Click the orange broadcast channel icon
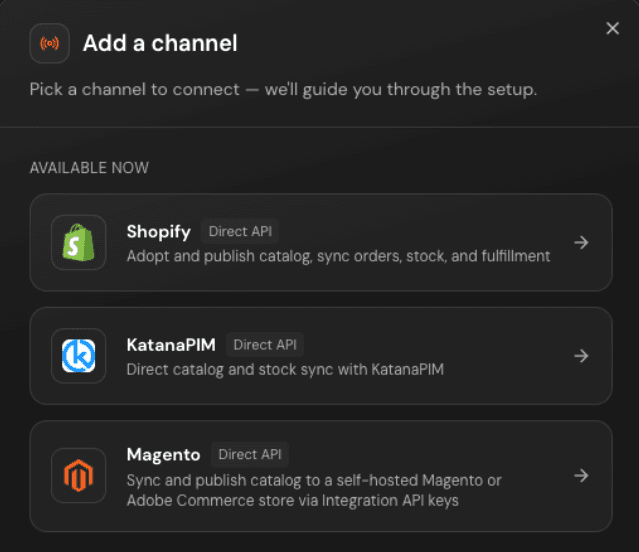The image size is (639, 552). 49,43
